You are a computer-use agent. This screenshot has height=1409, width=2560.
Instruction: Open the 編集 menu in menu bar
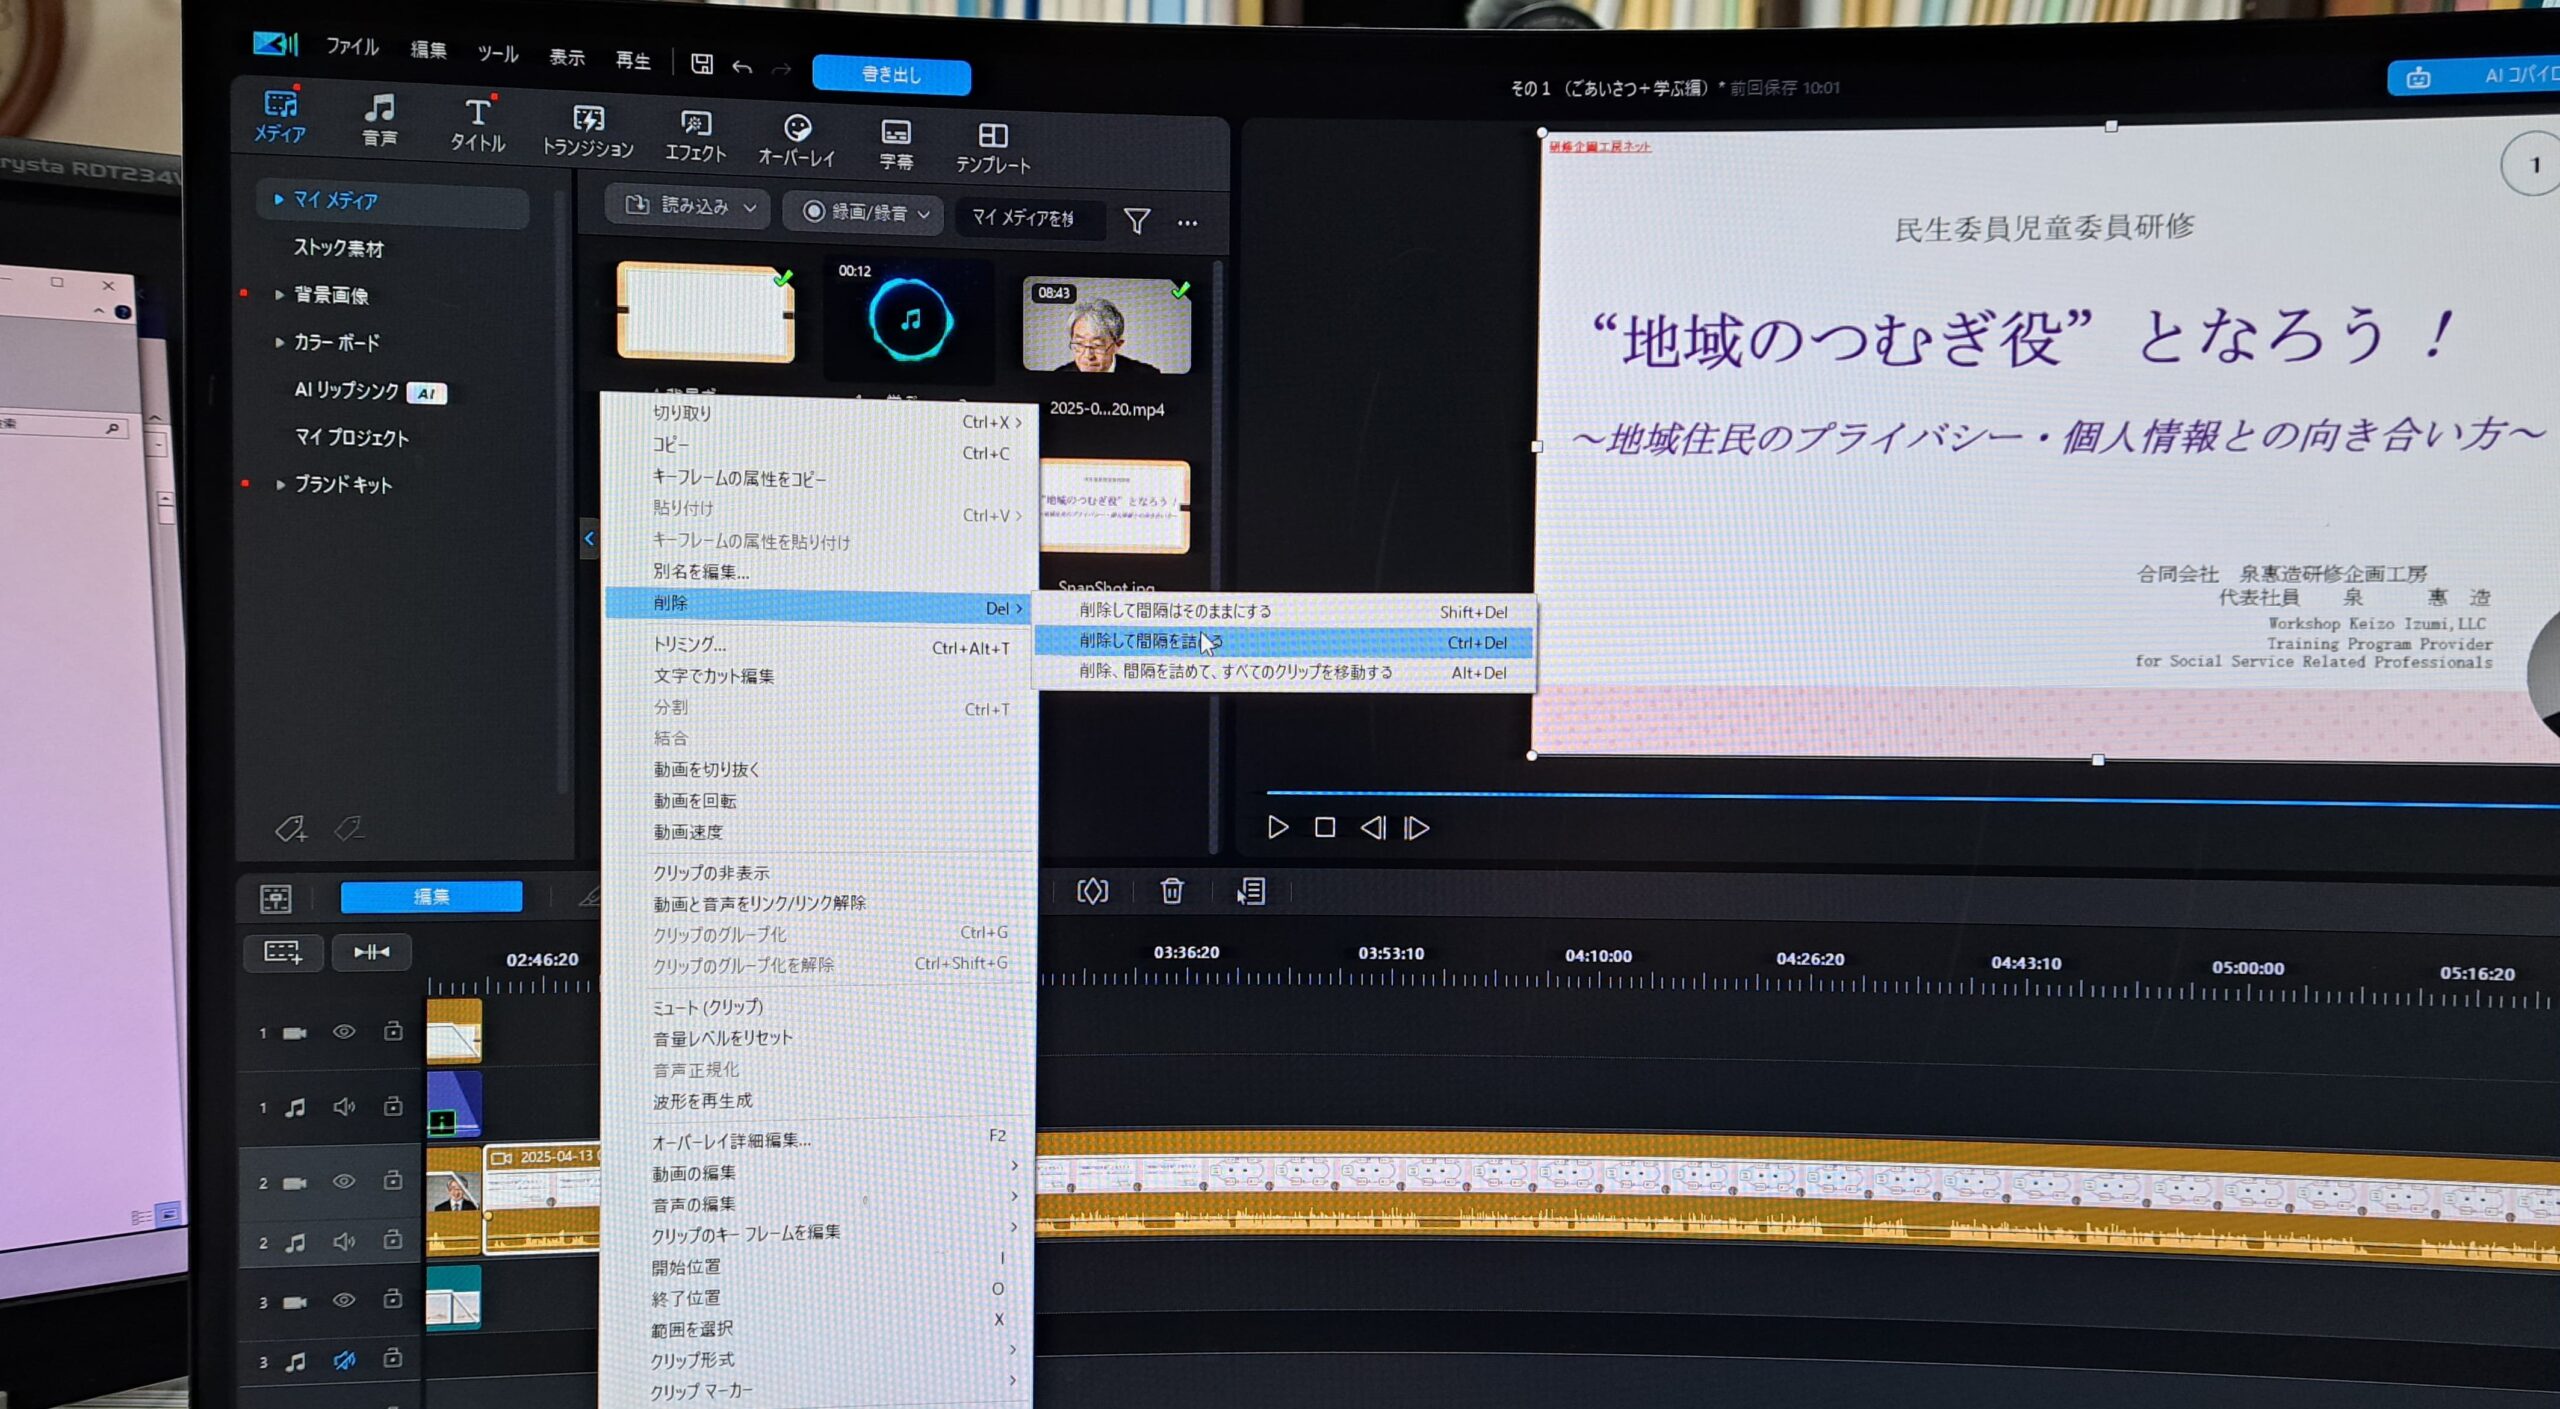429,50
